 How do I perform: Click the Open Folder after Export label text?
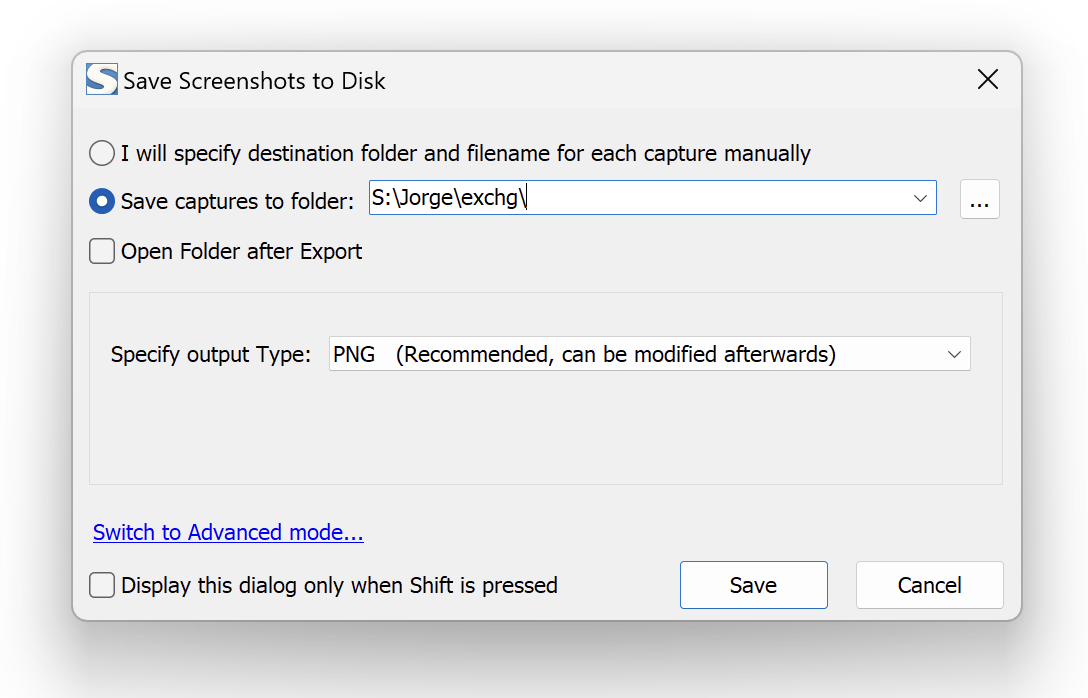tap(241, 251)
